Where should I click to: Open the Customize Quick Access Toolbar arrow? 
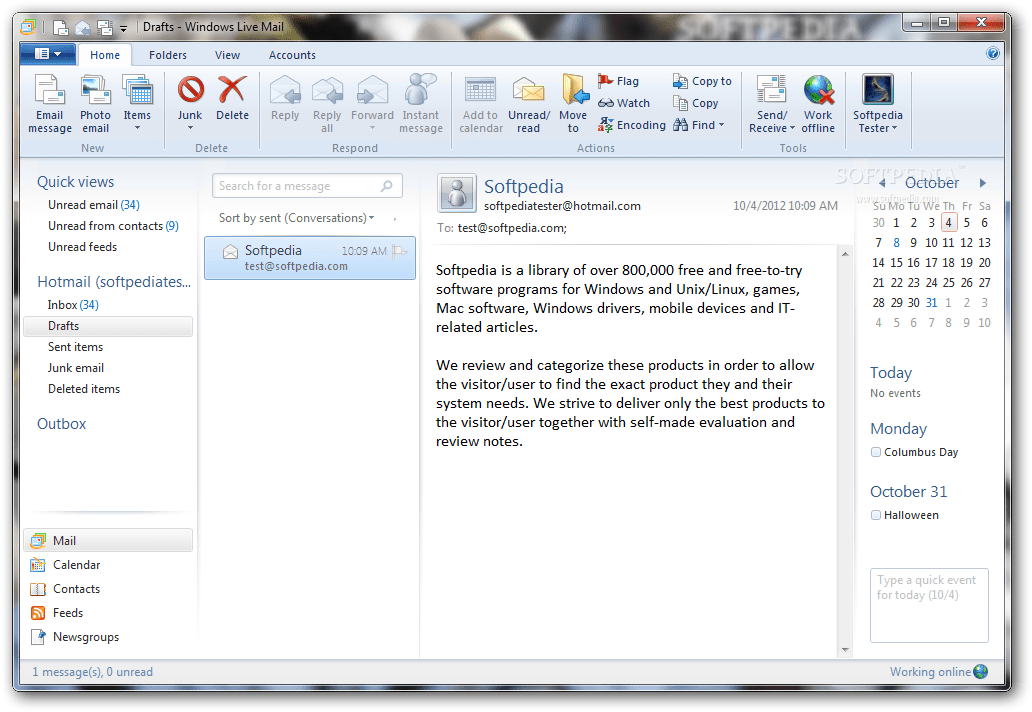pyautogui.click(x=123, y=28)
